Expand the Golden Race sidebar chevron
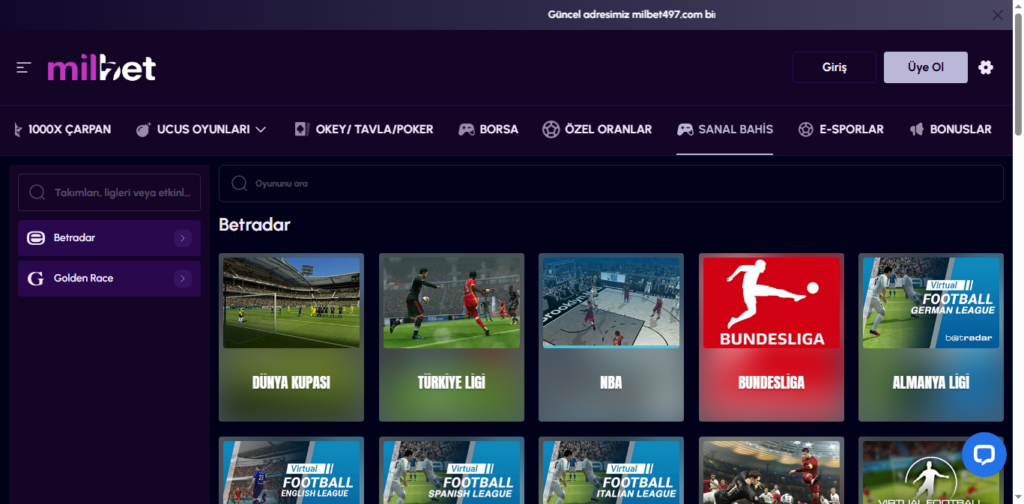The width and height of the screenshot is (1024, 504). click(182, 278)
